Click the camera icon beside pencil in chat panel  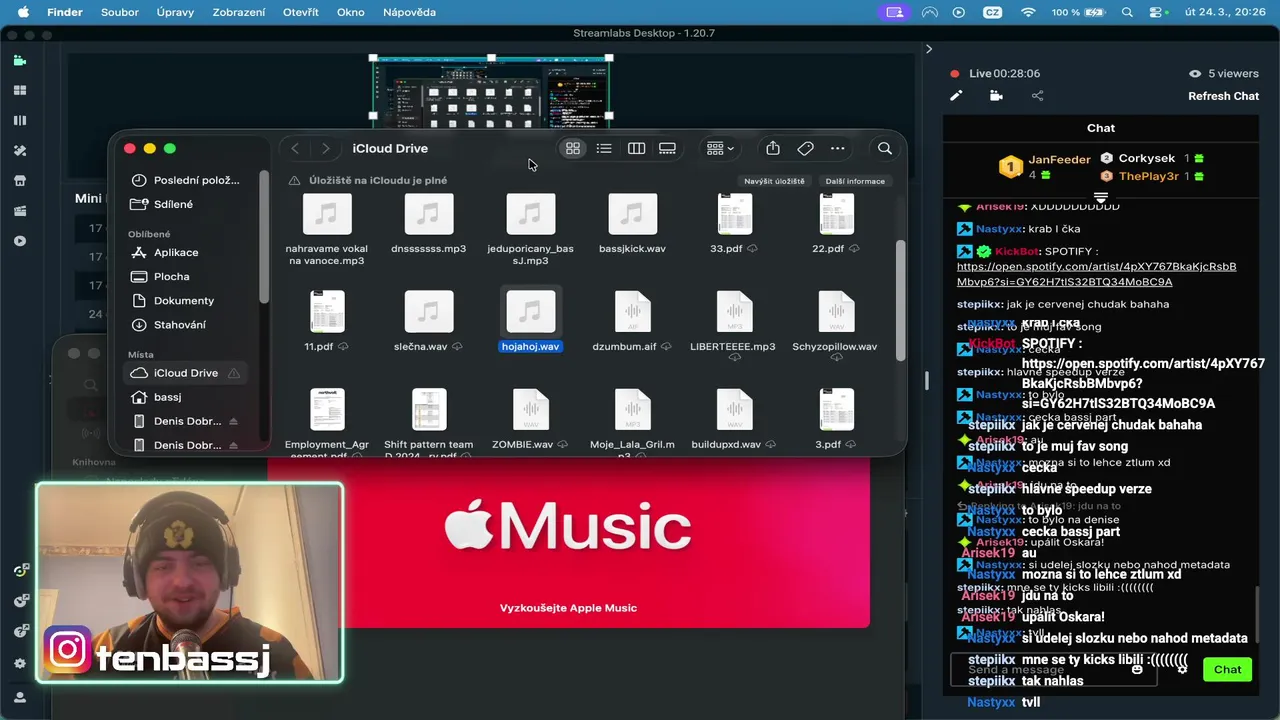click(996, 96)
